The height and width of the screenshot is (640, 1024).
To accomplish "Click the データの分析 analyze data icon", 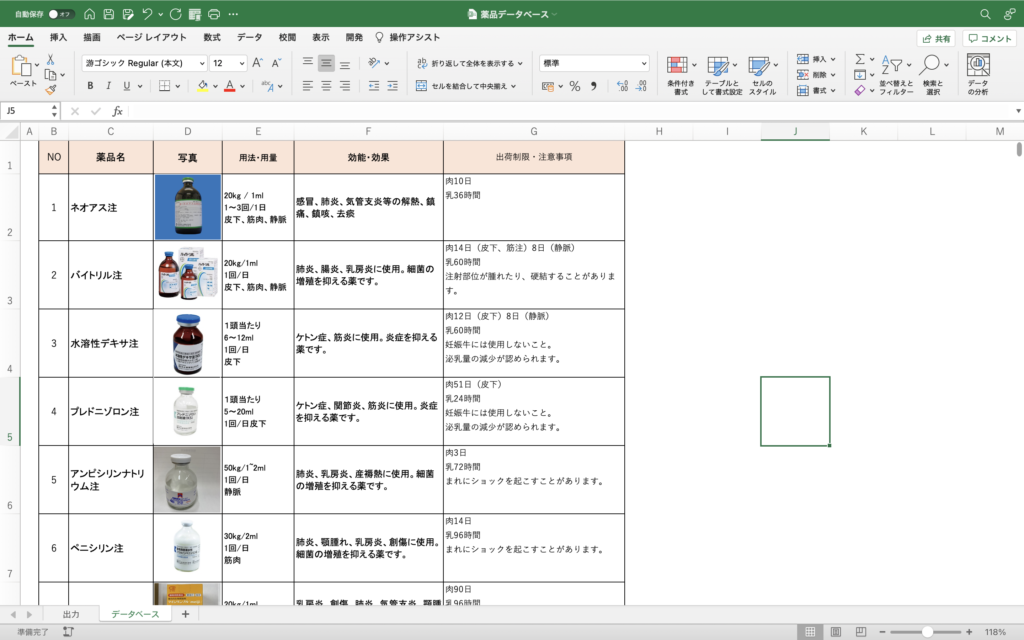I will [977, 74].
